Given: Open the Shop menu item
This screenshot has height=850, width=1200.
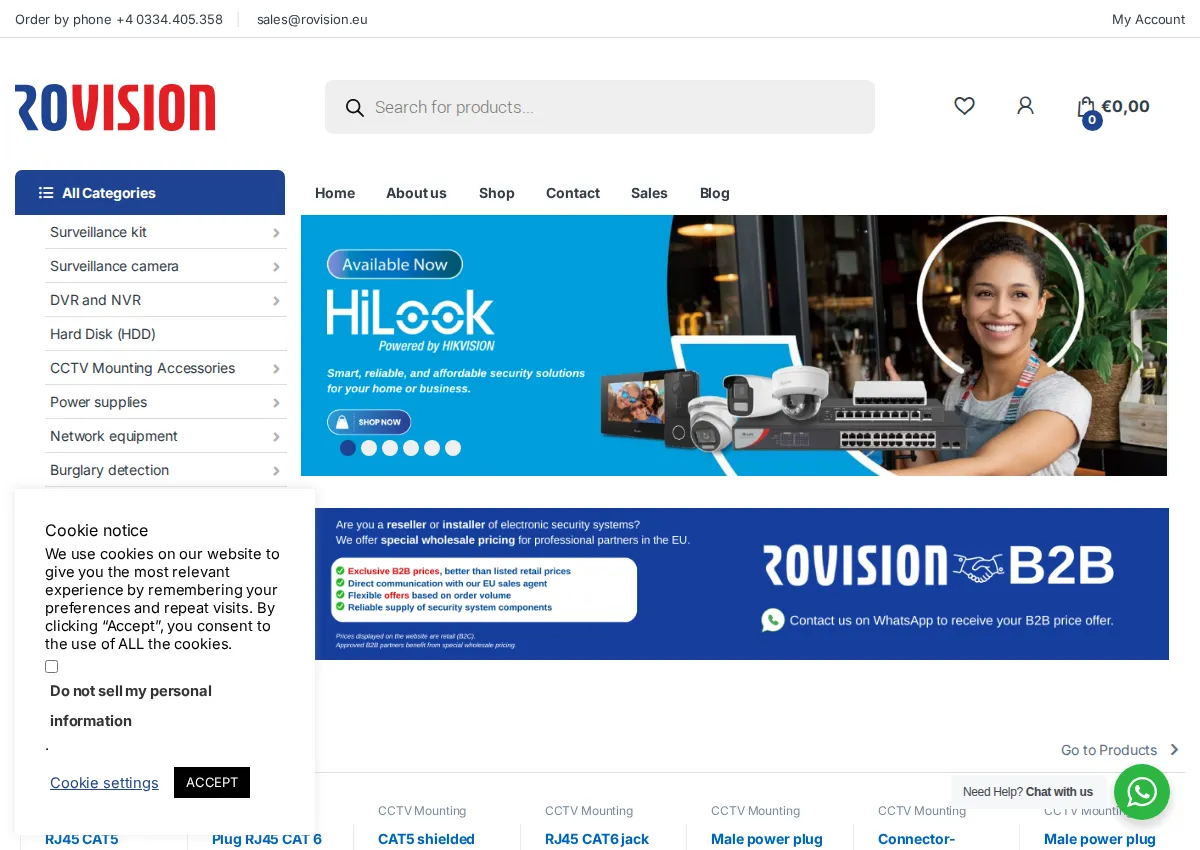Looking at the screenshot, I should (496, 193).
